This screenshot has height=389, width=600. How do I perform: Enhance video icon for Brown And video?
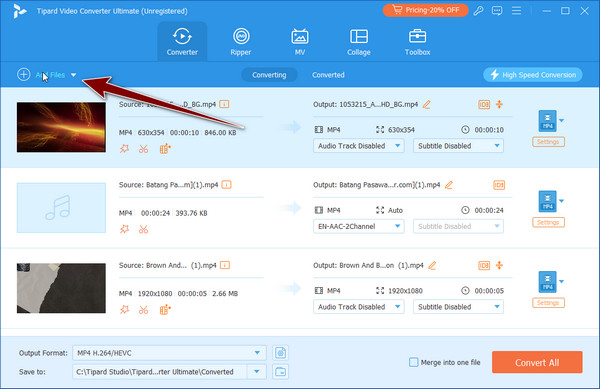[165, 309]
